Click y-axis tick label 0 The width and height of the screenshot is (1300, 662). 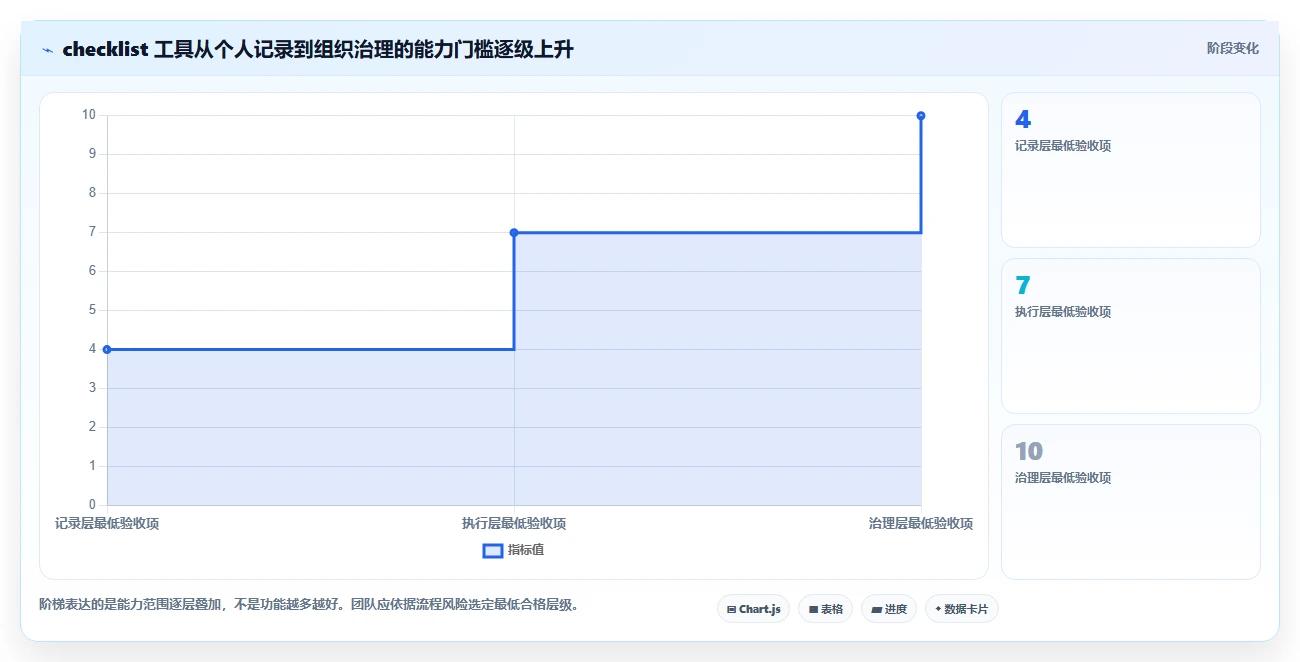coord(92,505)
